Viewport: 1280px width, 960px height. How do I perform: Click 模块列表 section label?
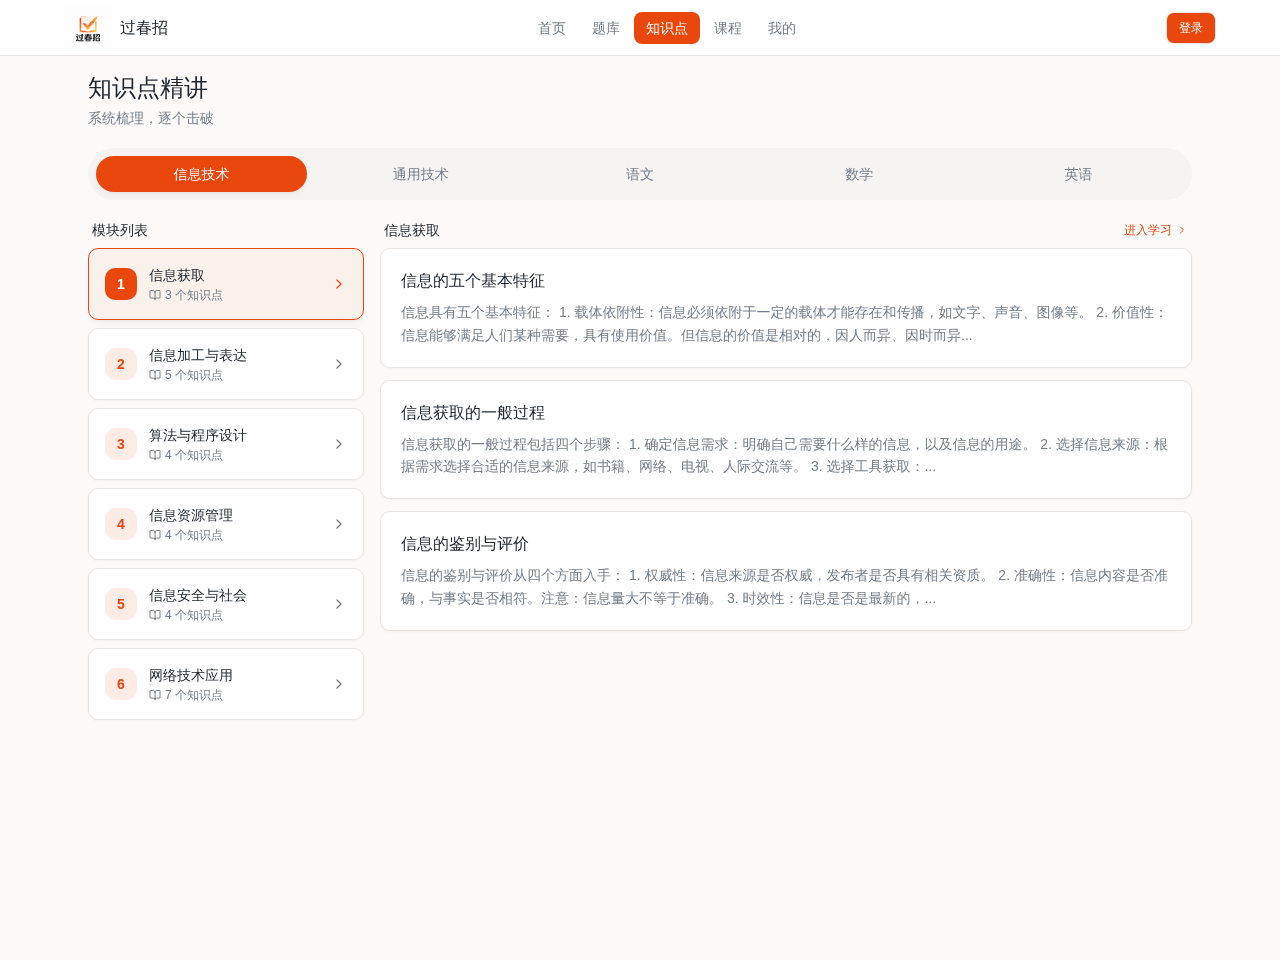(x=120, y=230)
